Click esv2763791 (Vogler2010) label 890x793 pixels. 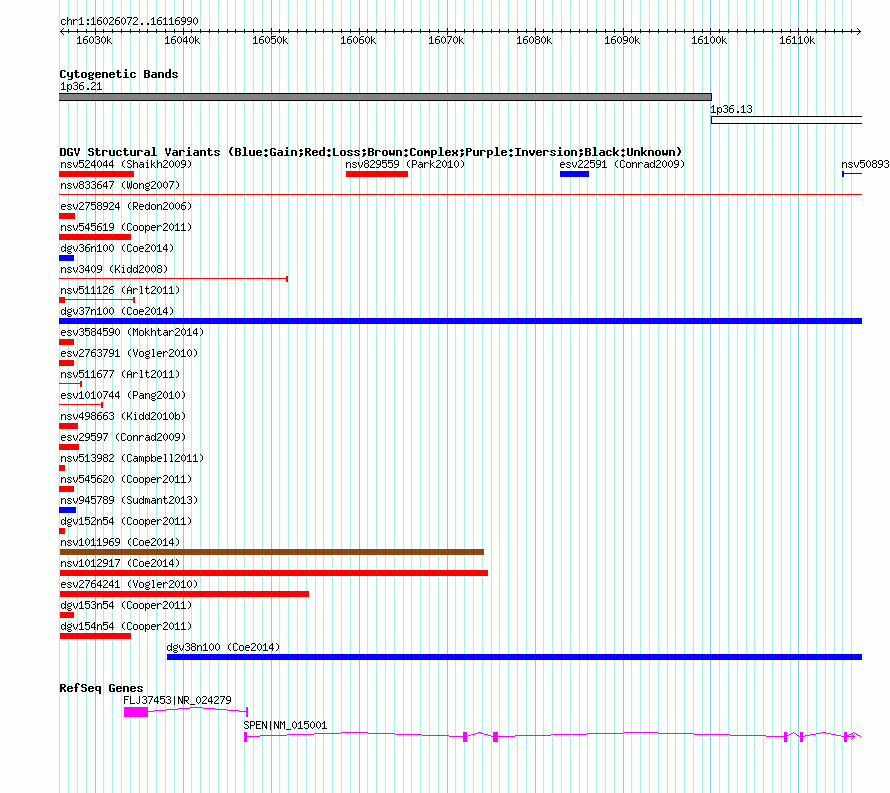coord(129,353)
